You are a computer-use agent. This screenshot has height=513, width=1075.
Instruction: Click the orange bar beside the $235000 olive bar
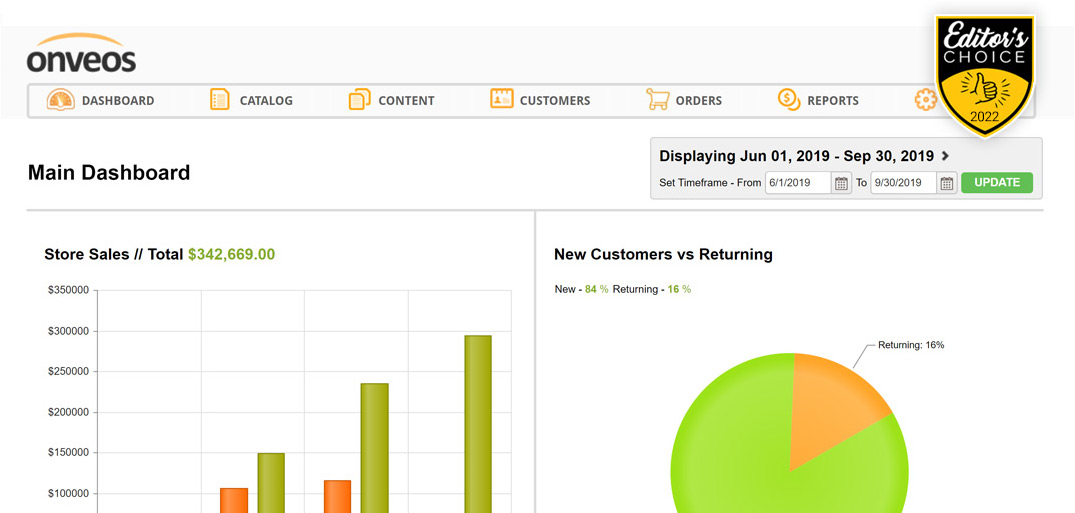337,497
